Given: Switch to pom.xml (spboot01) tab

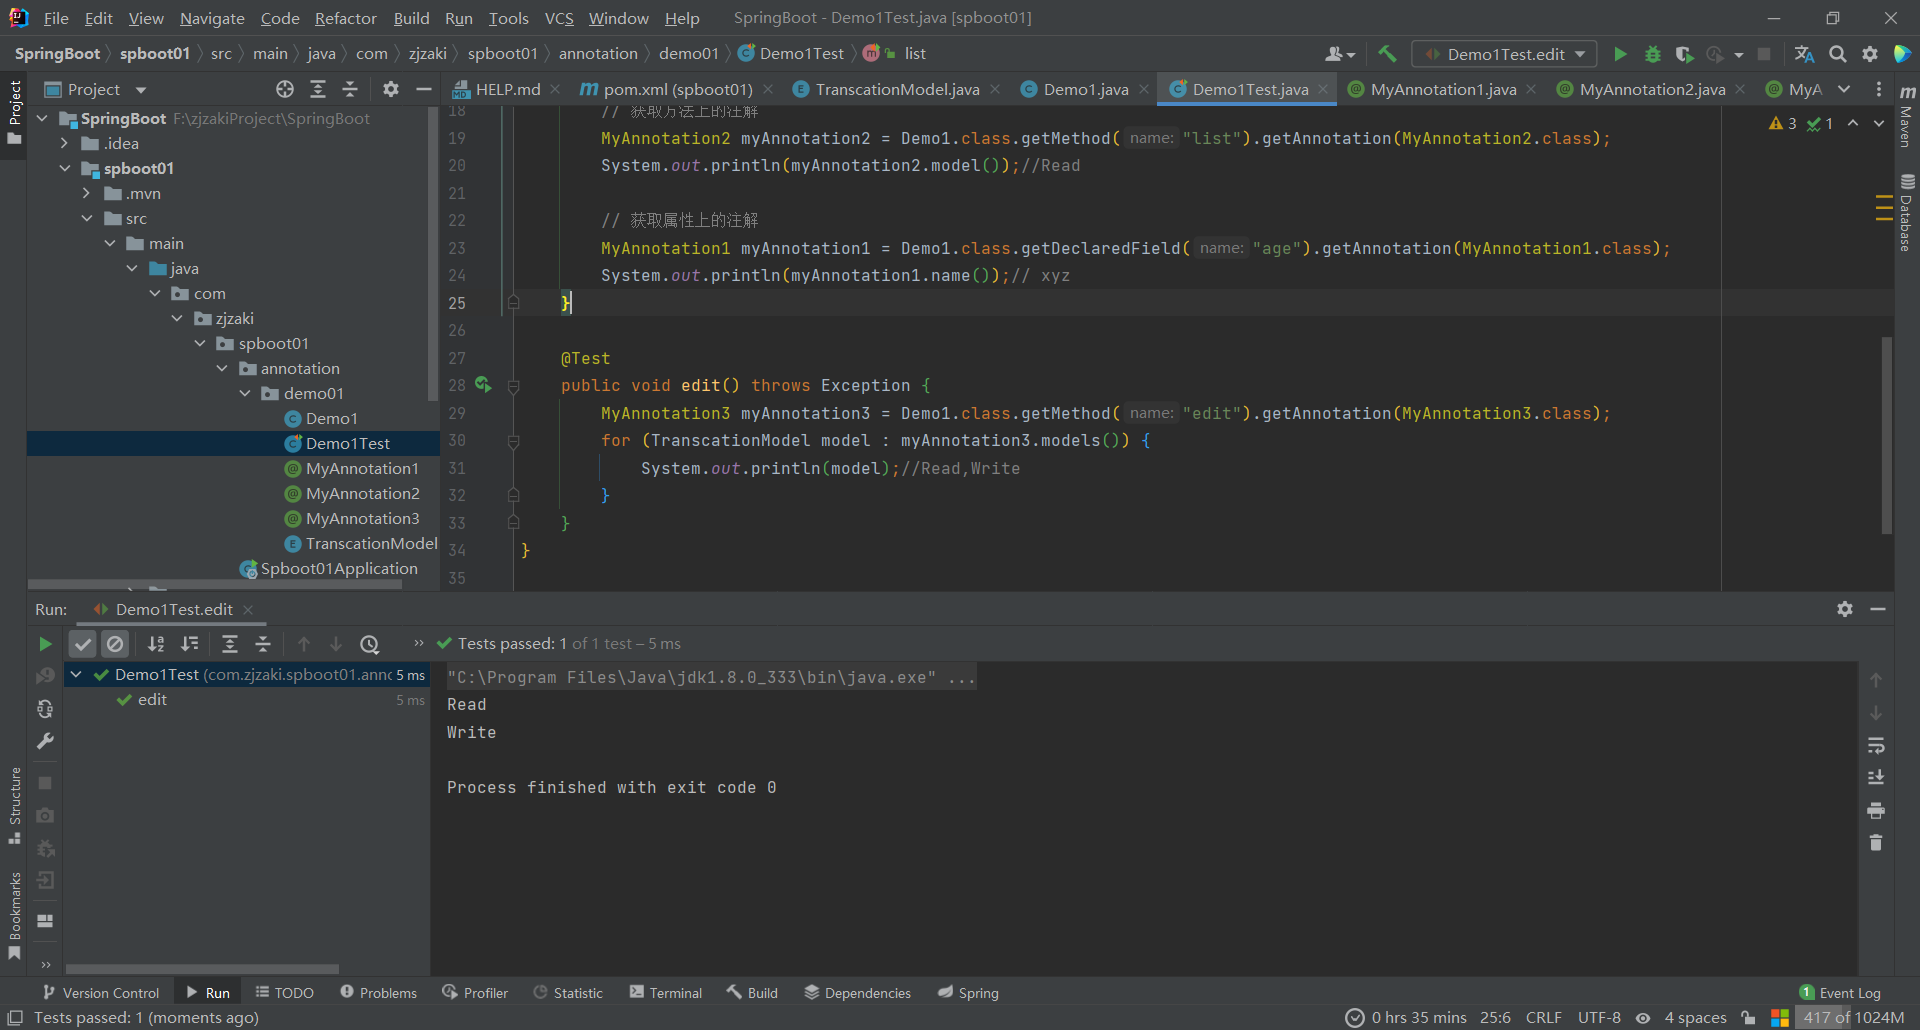Looking at the screenshot, I should pos(677,89).
